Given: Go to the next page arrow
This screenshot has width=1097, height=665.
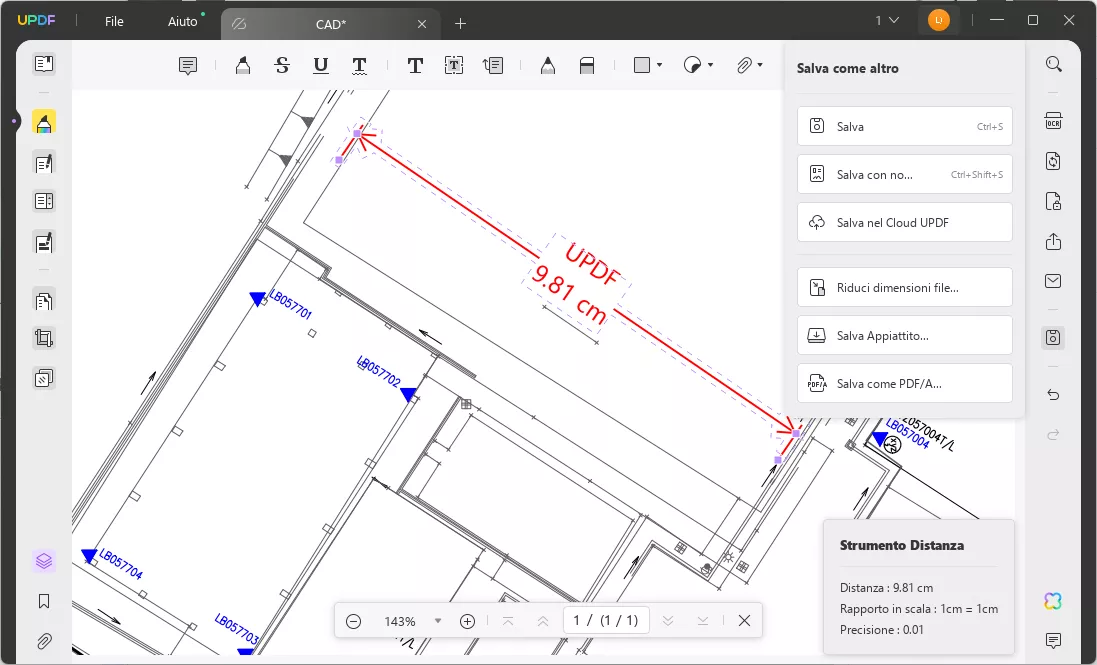Looking at the screenshot, I should [x=667, y=621].
